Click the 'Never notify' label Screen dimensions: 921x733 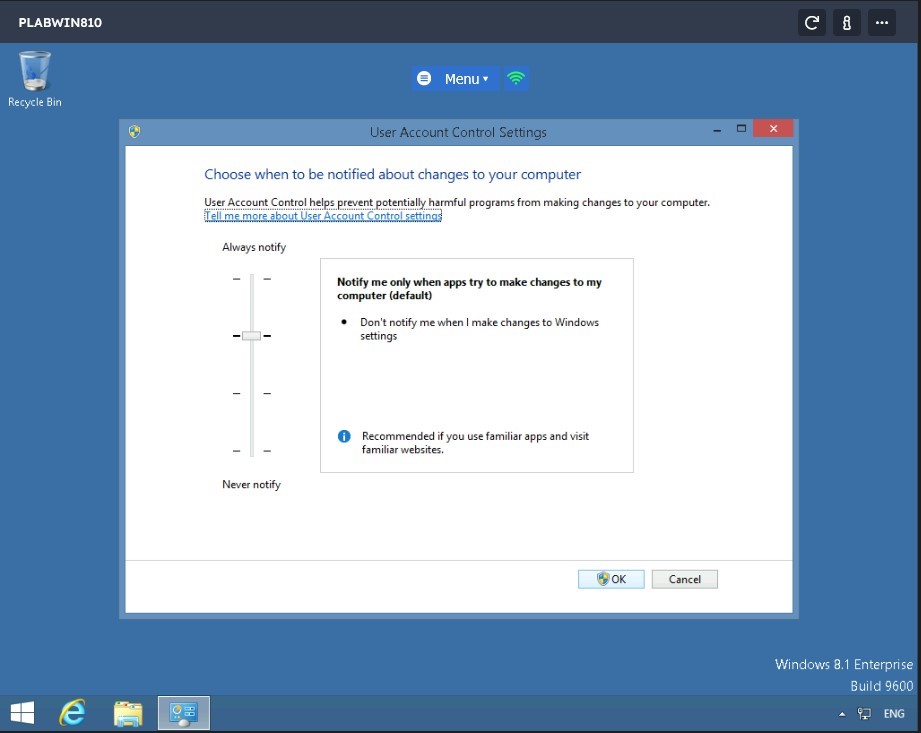coord(251,485)
